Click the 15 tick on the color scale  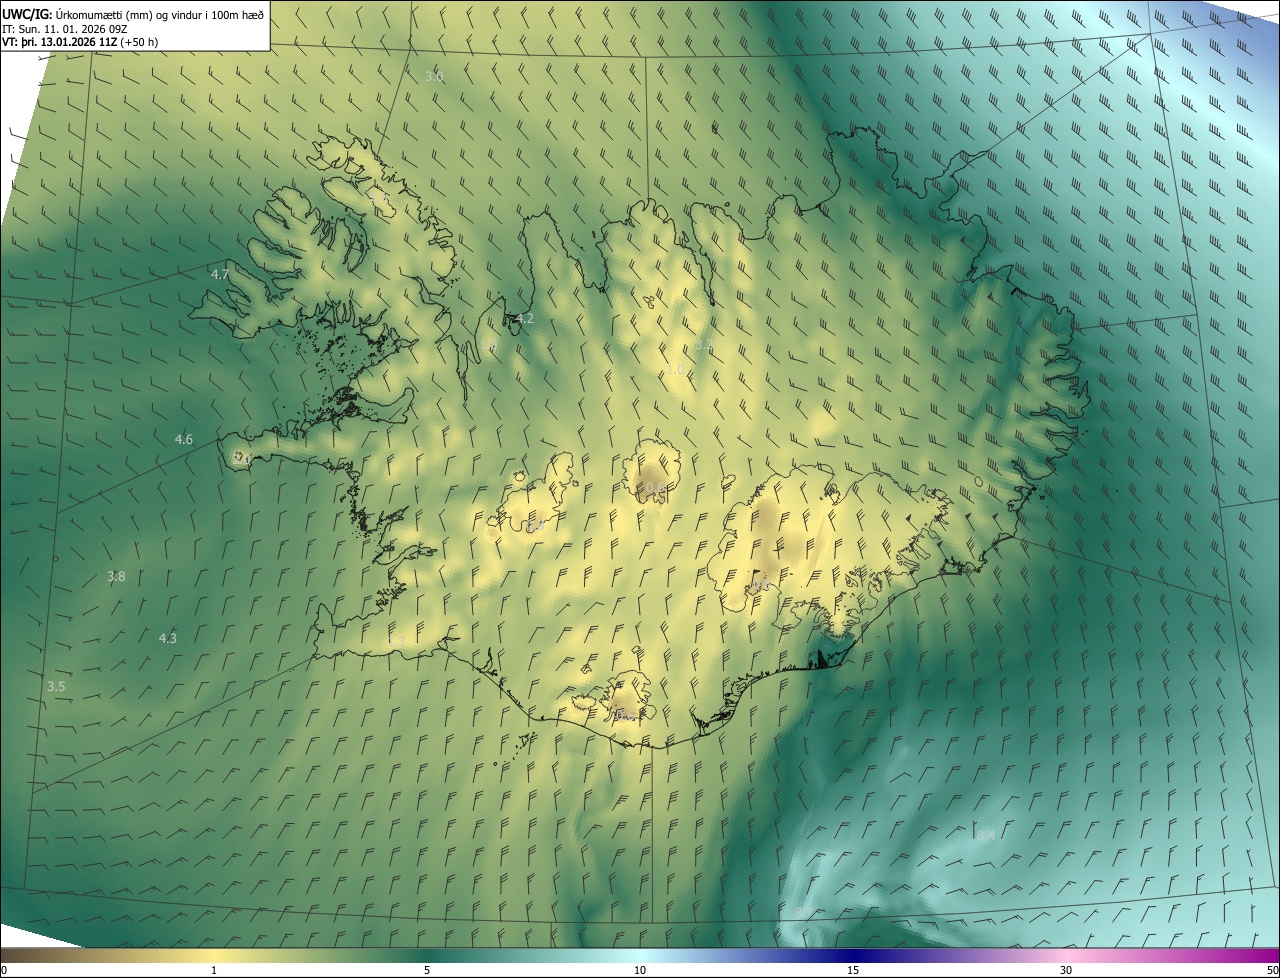tap(853, 970)
